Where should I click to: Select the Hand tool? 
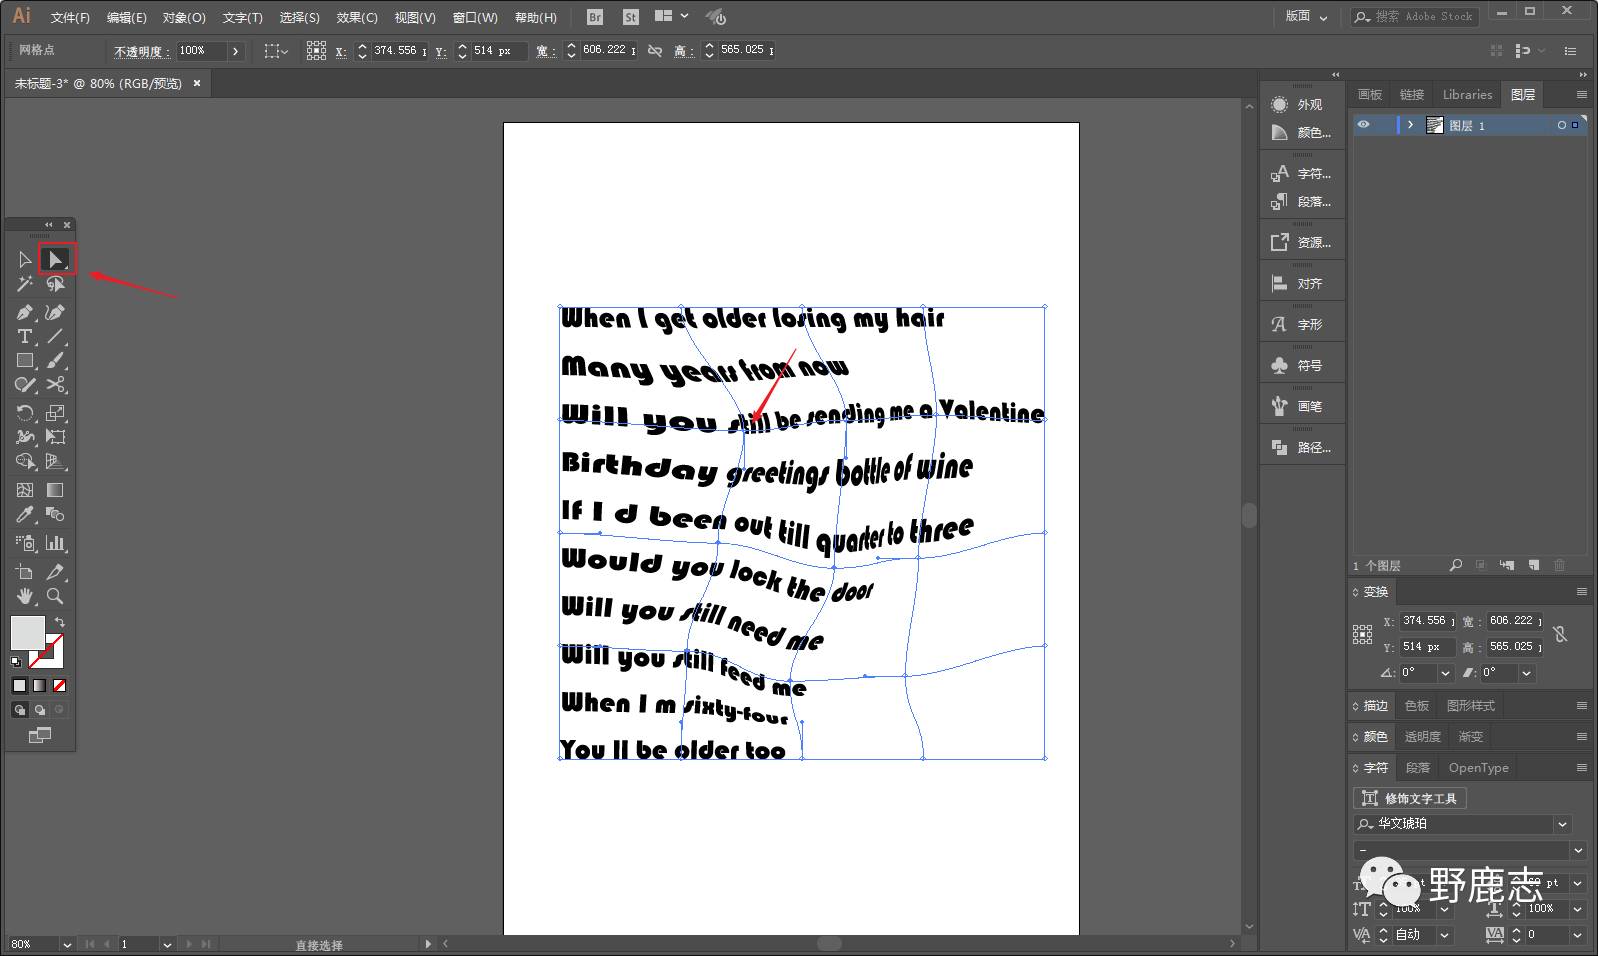coord(25,596)
